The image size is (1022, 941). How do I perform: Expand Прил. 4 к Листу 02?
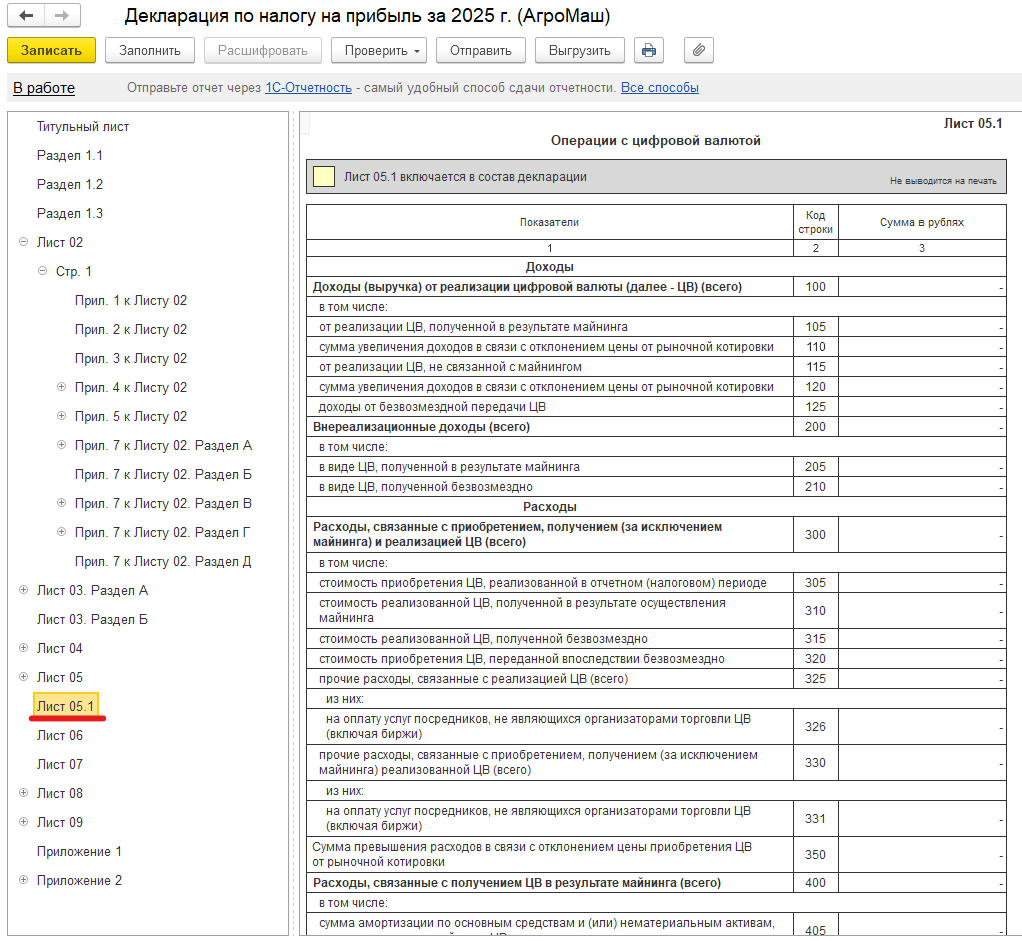coord(61,387)
